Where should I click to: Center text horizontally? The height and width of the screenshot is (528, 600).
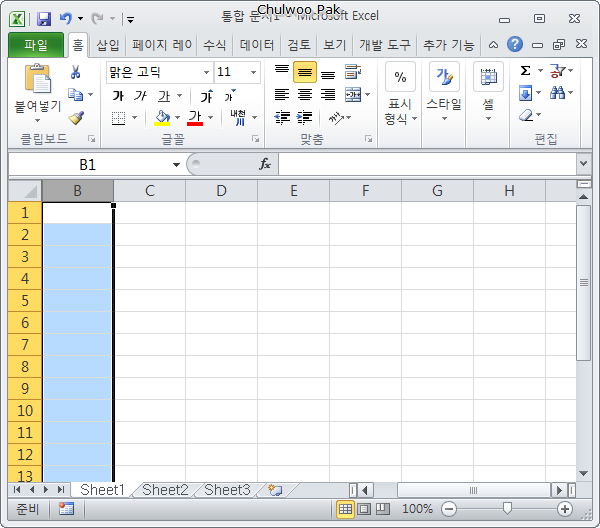point(305,95)
